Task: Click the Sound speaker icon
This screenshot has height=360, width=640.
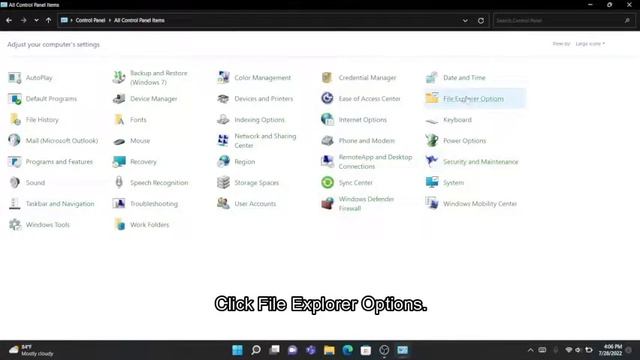Action: point(15,182)
